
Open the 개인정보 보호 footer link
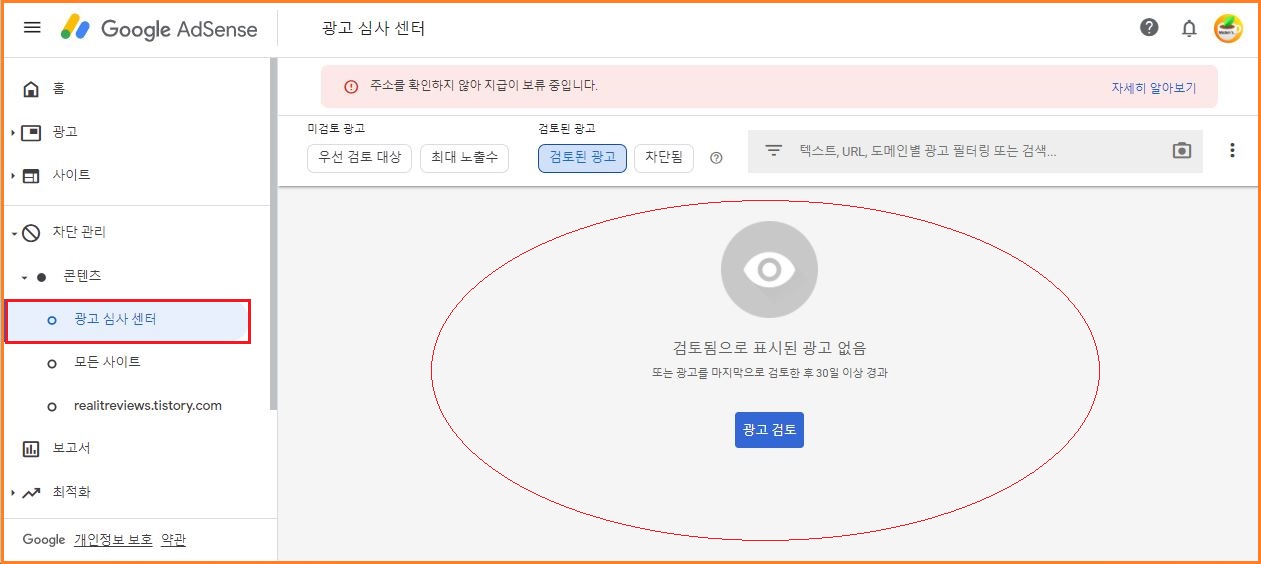(x=113, y=540)
